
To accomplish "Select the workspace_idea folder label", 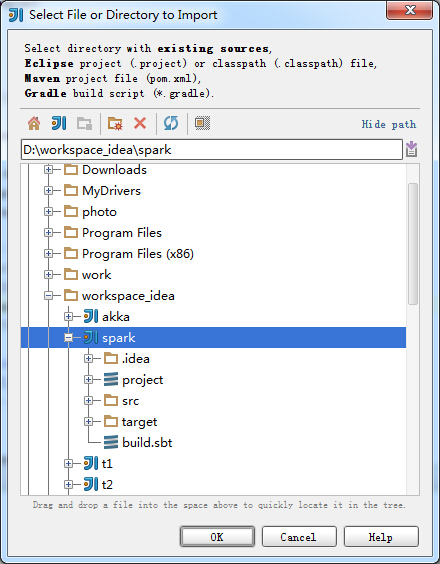I will (128, 296).
